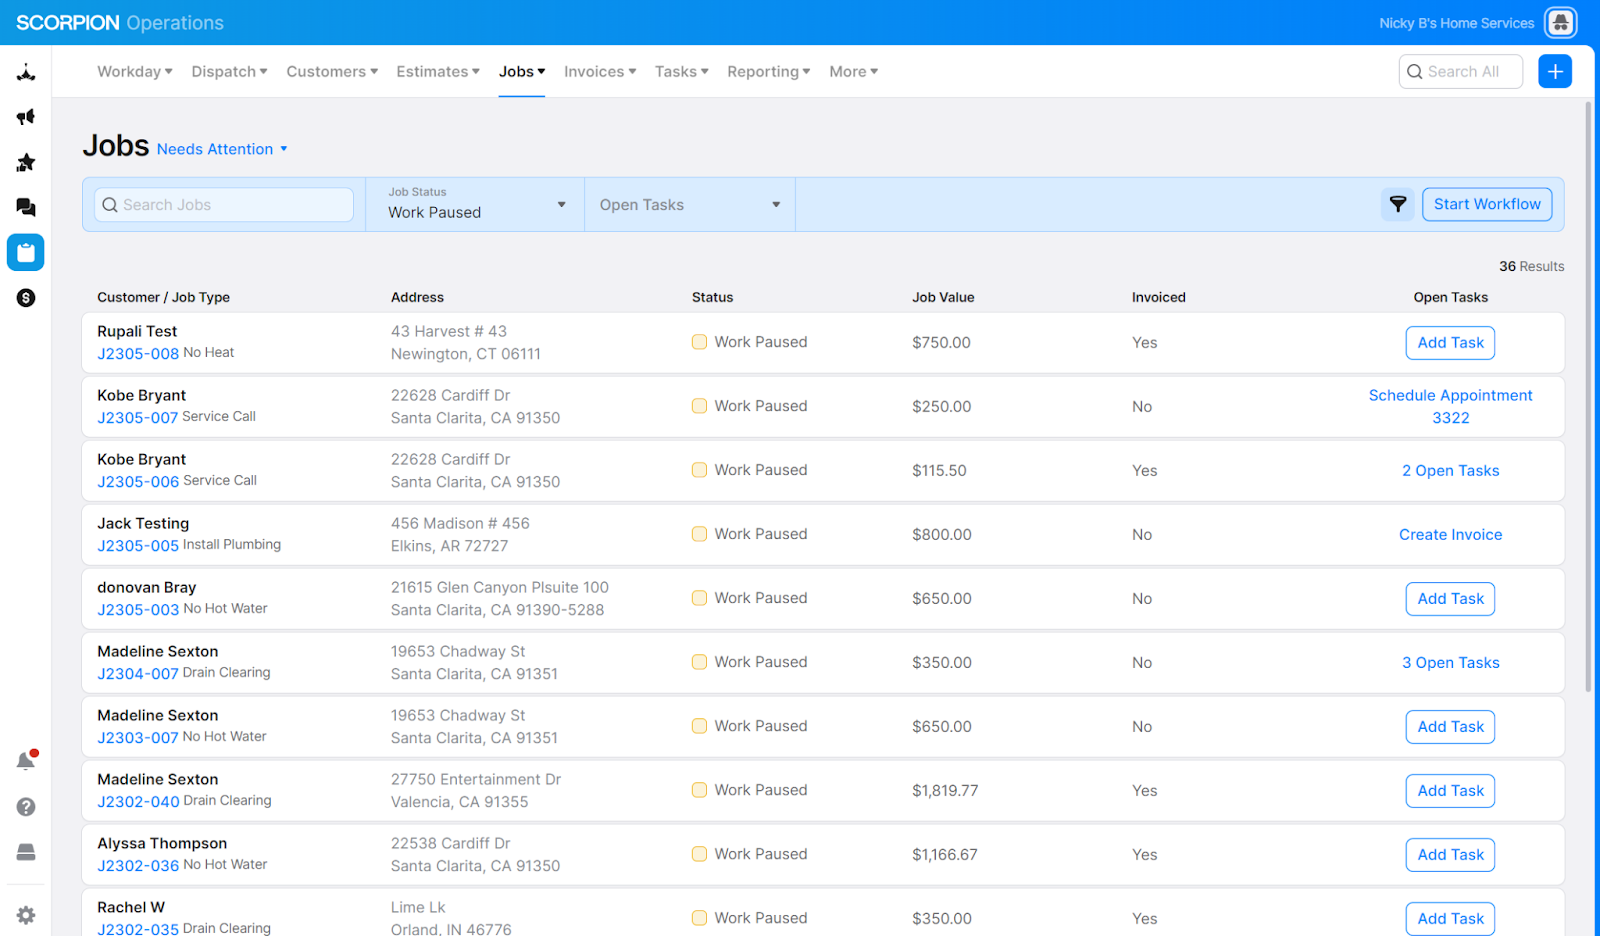
Task: Click the Work Paused status box for Rupali Test
Action: click(x=699, y=342)
